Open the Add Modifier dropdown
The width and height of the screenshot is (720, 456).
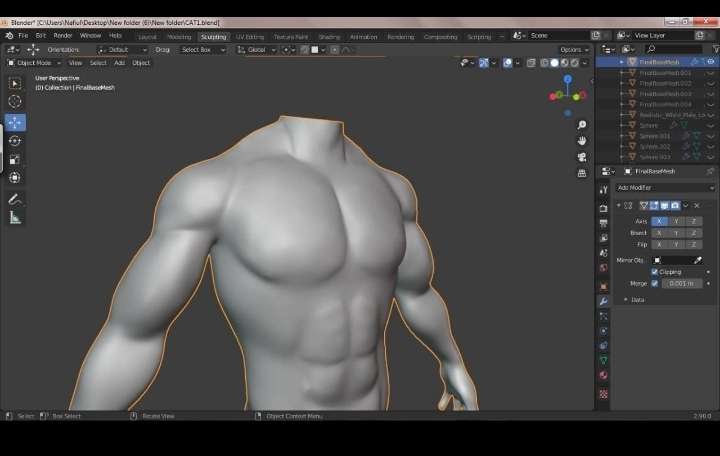click(665, 188)
